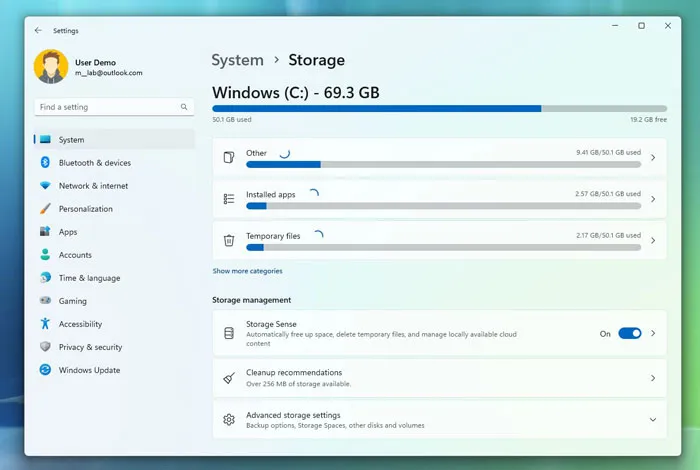Open Installed apps via its chevron
Image resolution: width=700 pixels, height=470 pixels.
(653, 199)
